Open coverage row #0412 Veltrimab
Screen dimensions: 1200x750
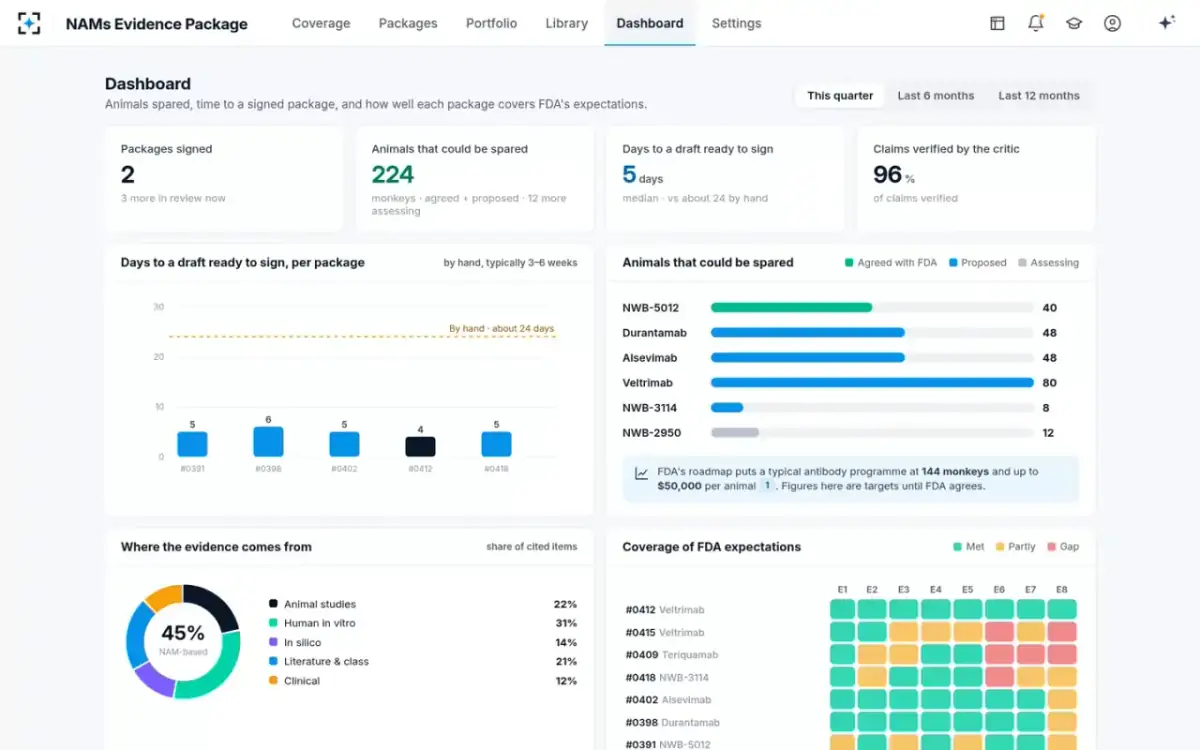pyautogui.click(x=851, y=609)
